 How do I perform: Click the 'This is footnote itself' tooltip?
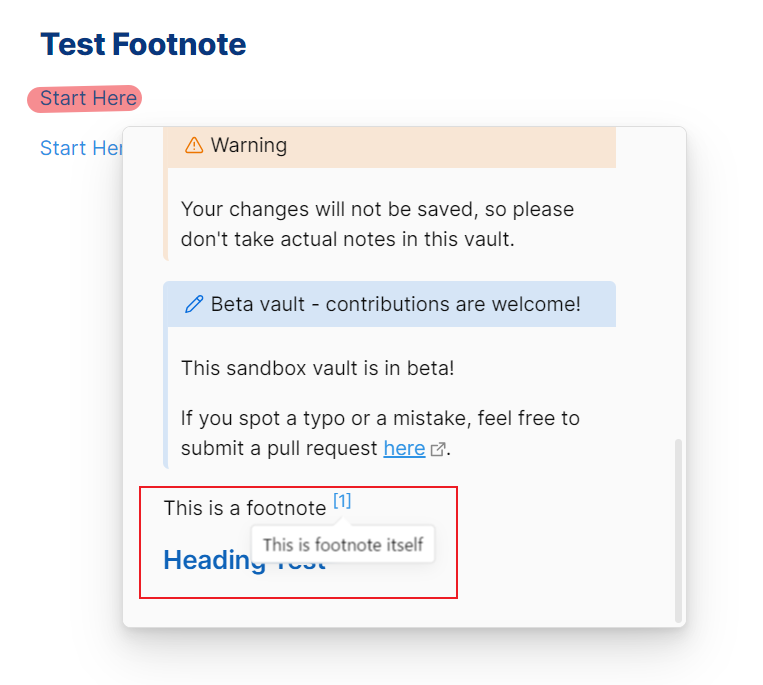coord(343,545)
